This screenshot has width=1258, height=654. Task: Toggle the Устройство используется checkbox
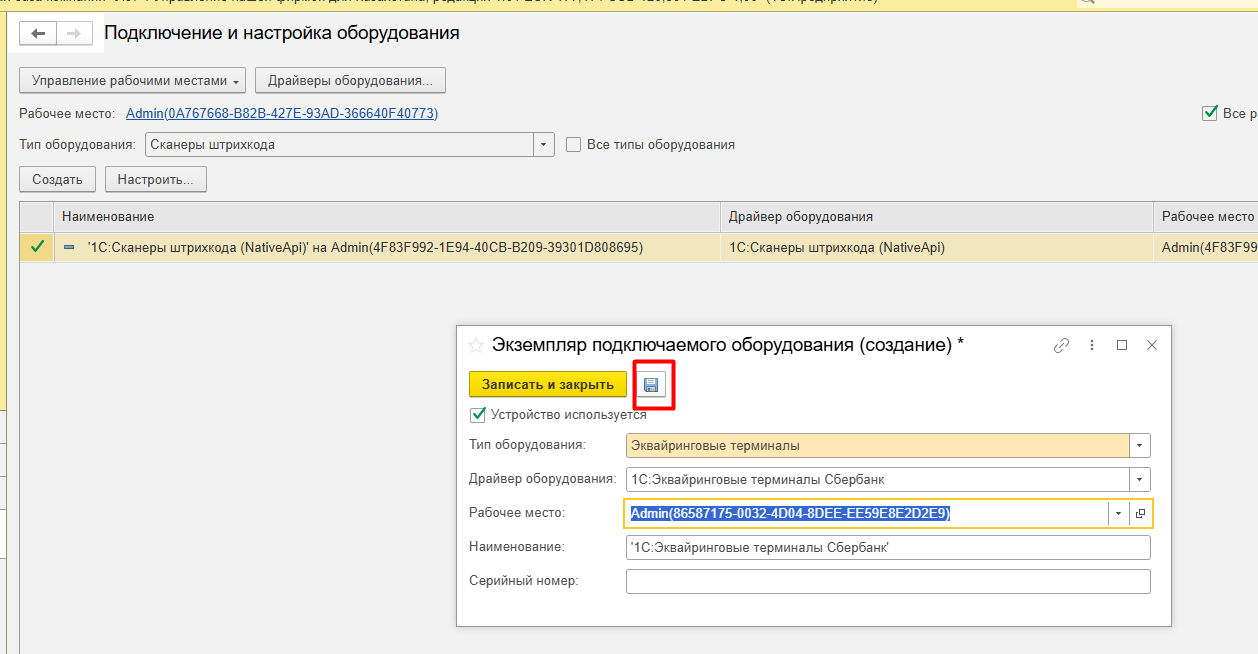coord(478,415)
